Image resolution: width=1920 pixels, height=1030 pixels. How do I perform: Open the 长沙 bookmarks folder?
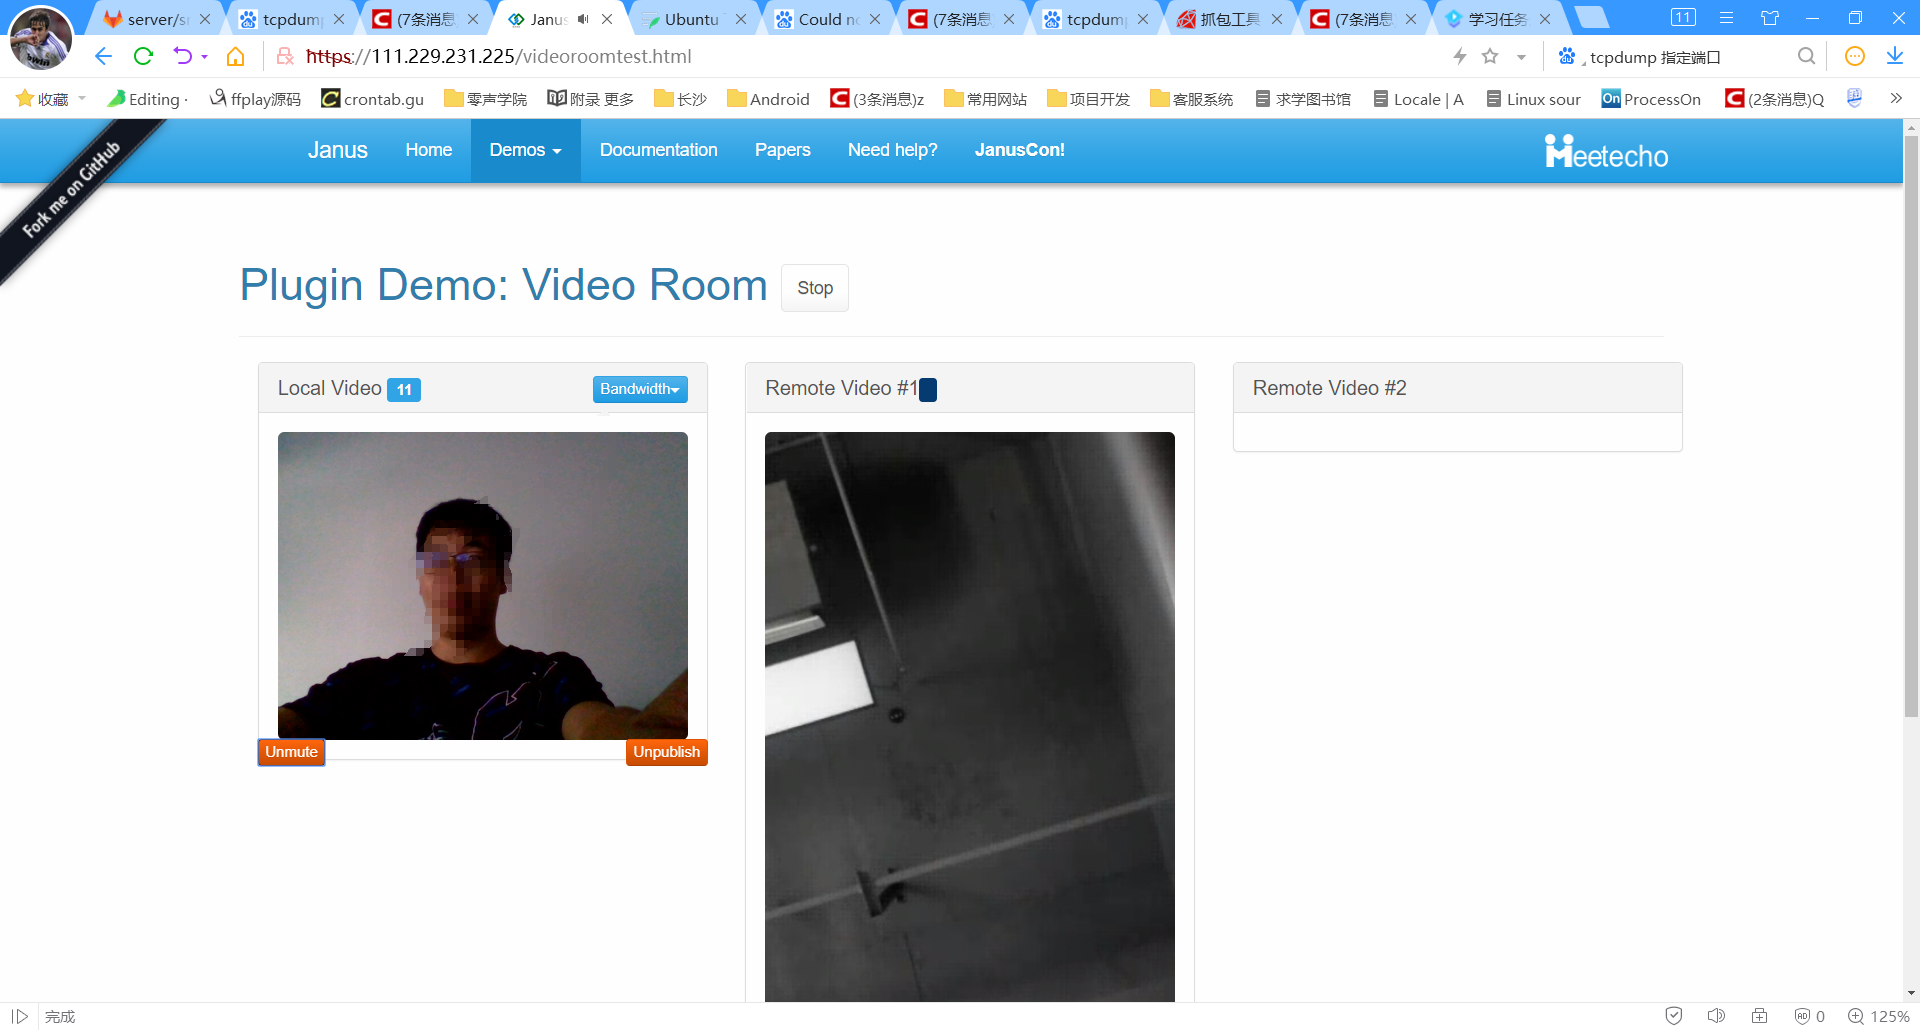tap(680, 98)
